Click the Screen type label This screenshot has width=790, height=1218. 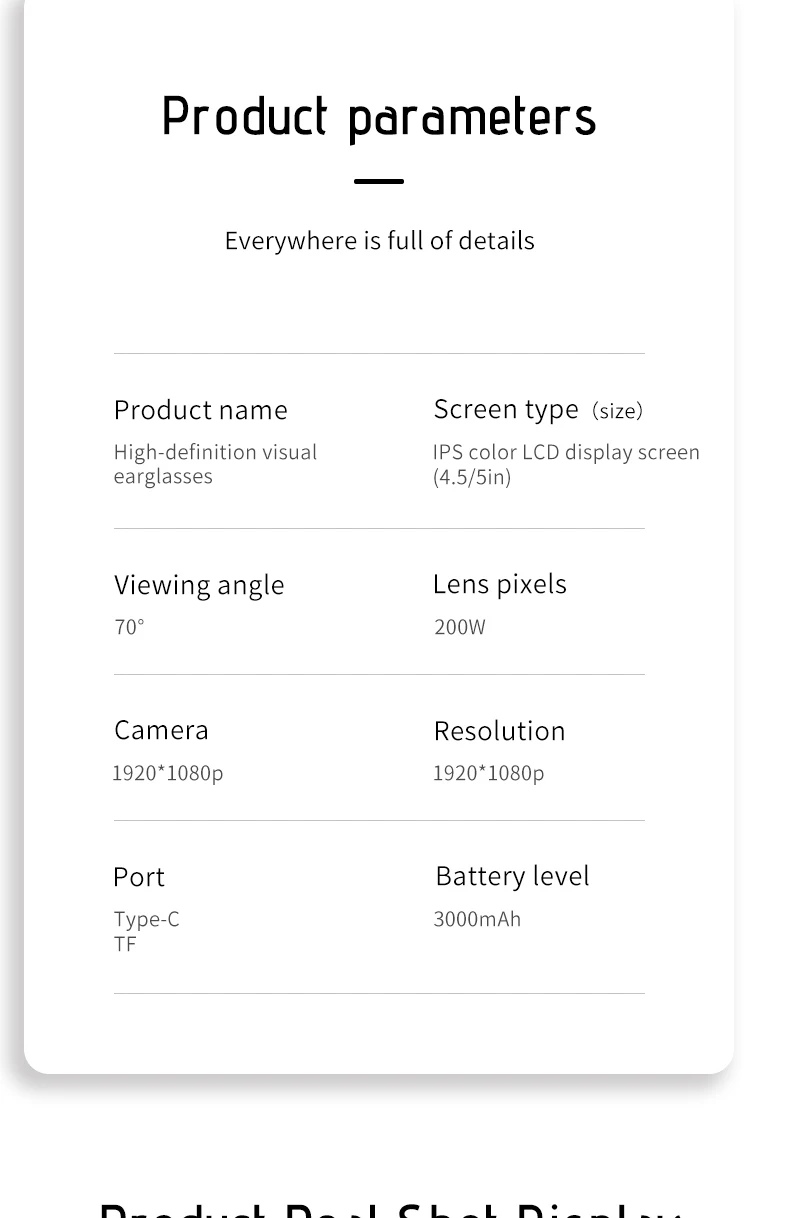(x=506, y=410)
